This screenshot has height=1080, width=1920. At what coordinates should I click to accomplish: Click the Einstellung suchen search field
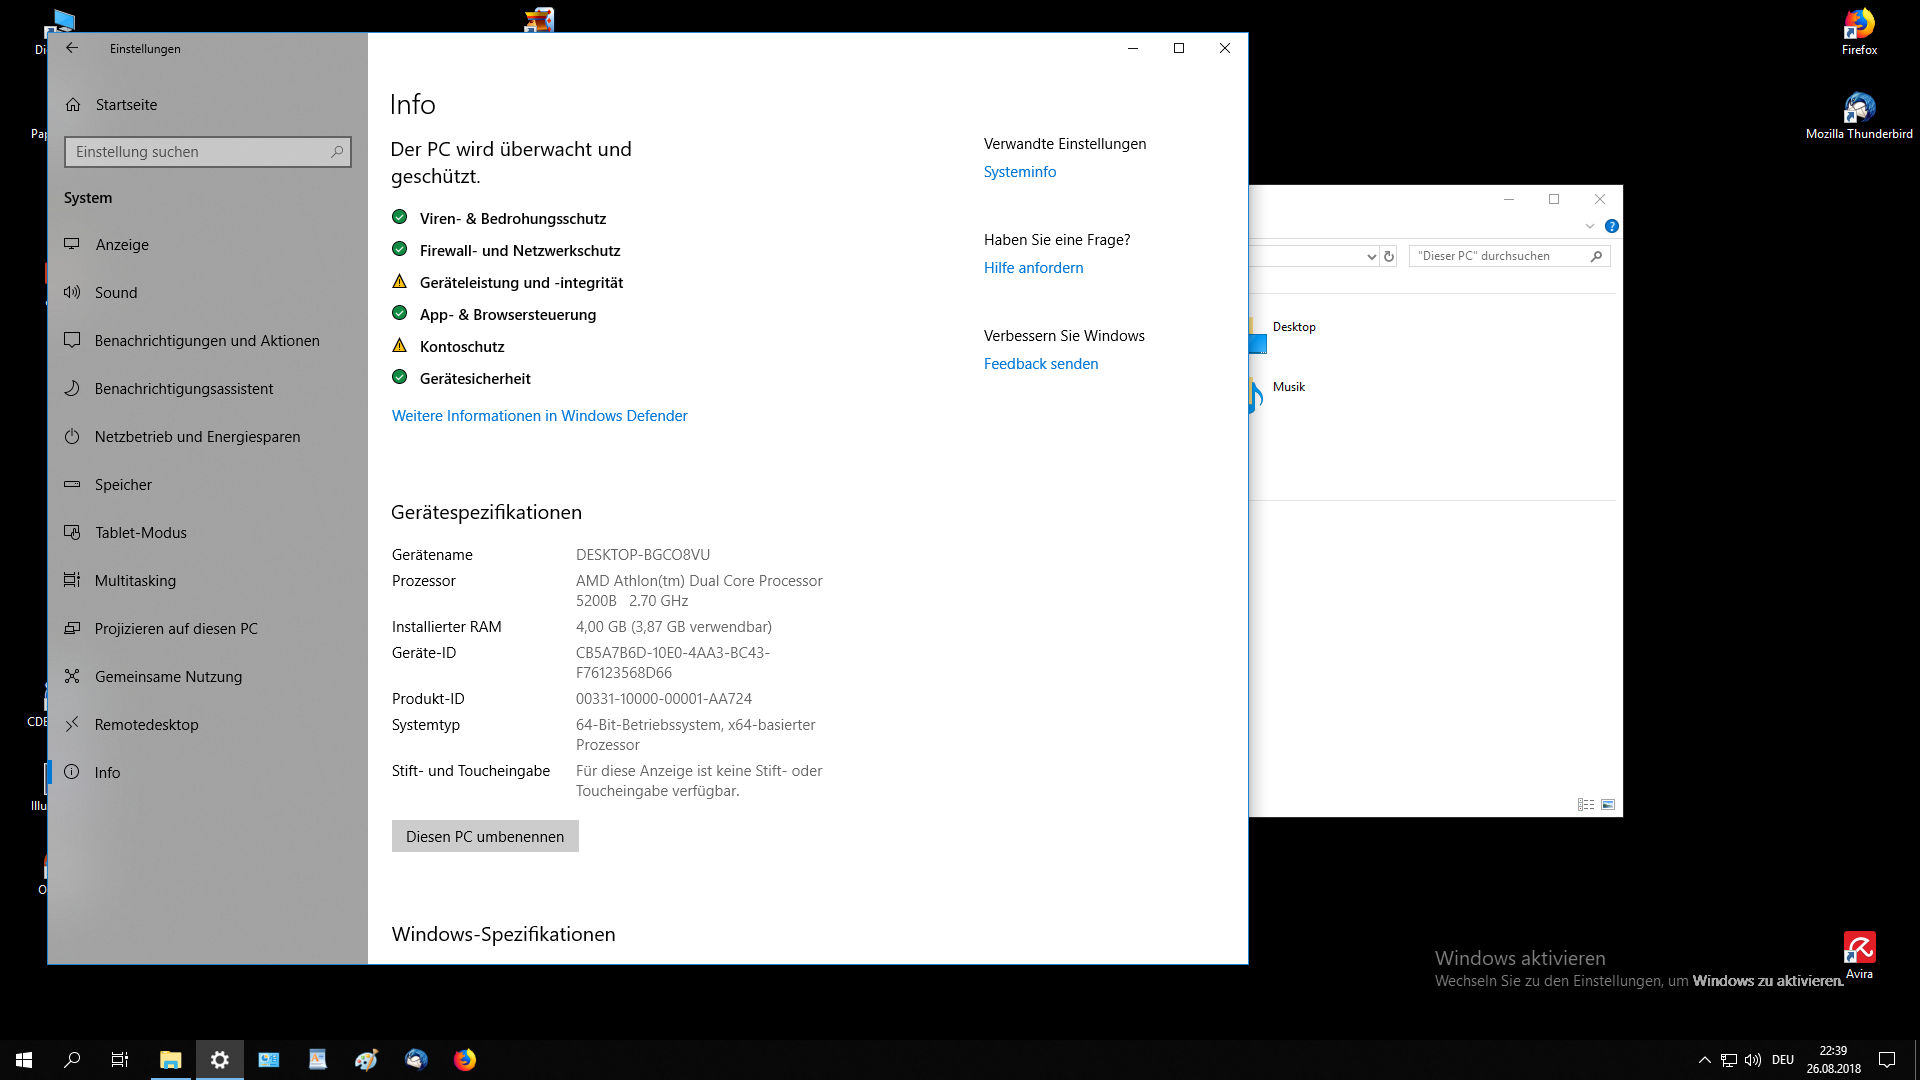[200, 152]
